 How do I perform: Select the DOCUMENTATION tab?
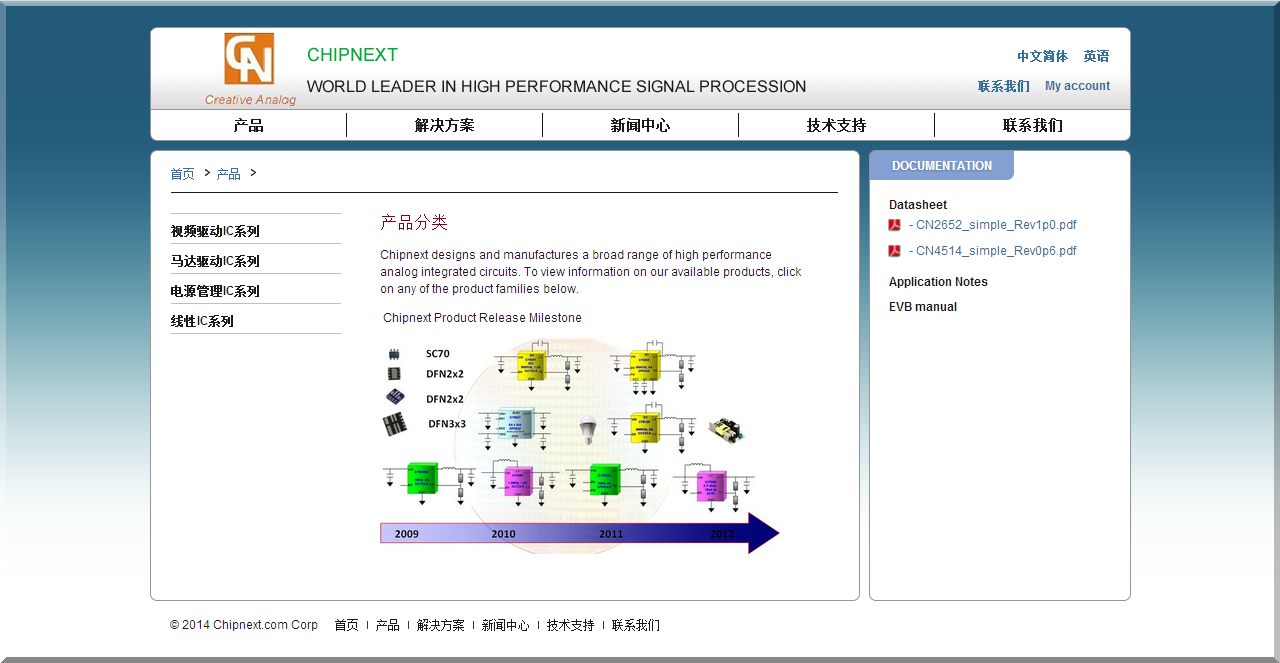[941, 166]
